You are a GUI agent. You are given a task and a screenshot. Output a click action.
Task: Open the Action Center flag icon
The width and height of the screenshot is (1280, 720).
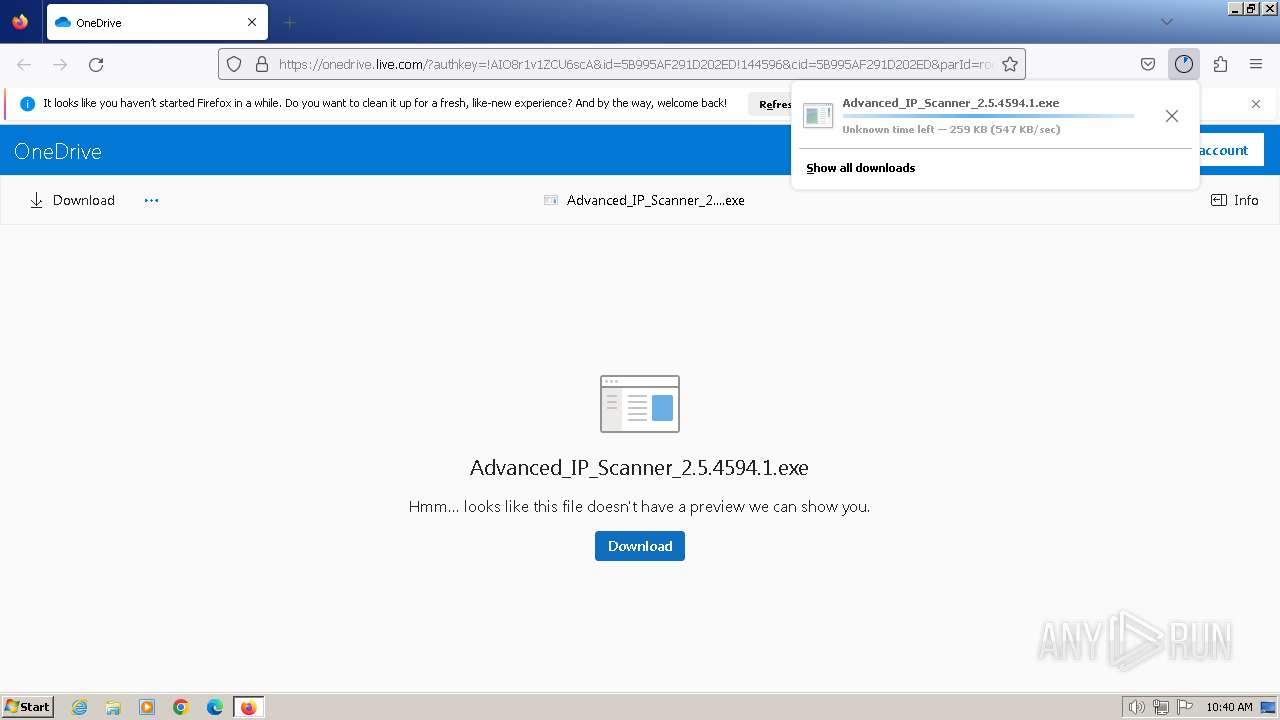tap(1185, 707)
